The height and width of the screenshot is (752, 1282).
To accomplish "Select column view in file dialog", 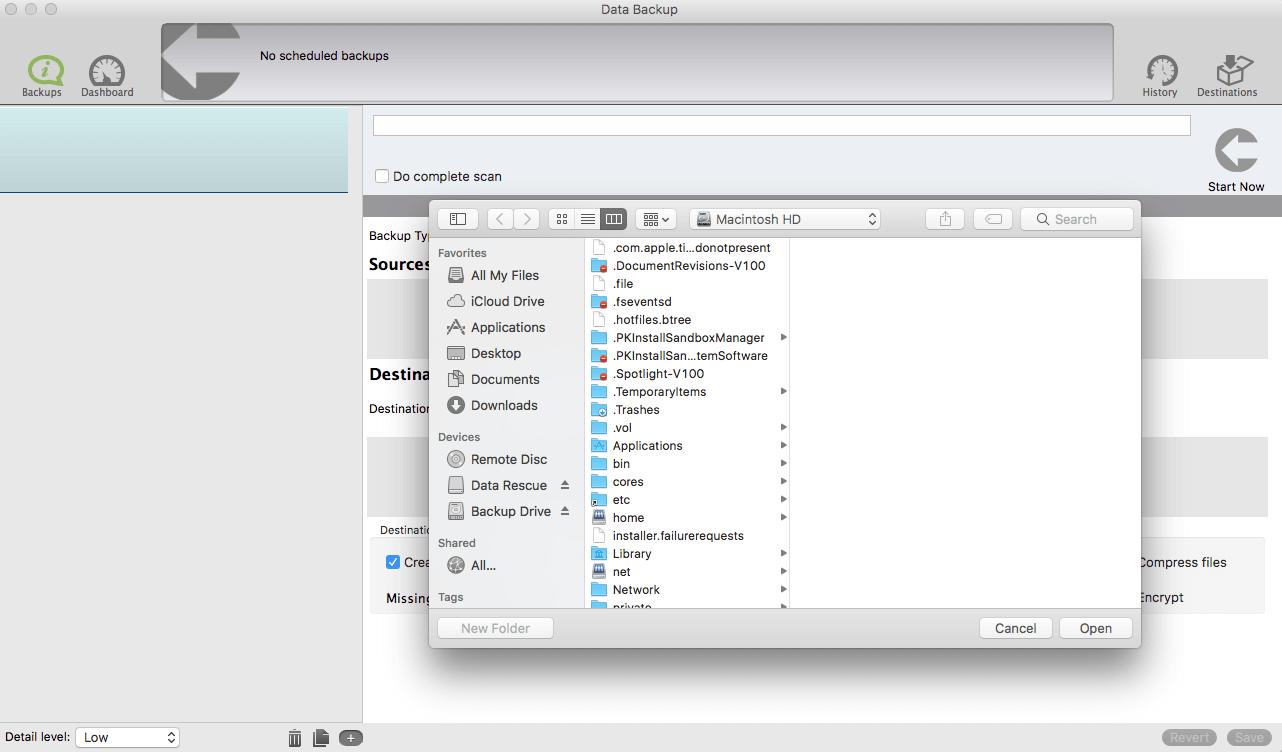I will tap(614, 219).
